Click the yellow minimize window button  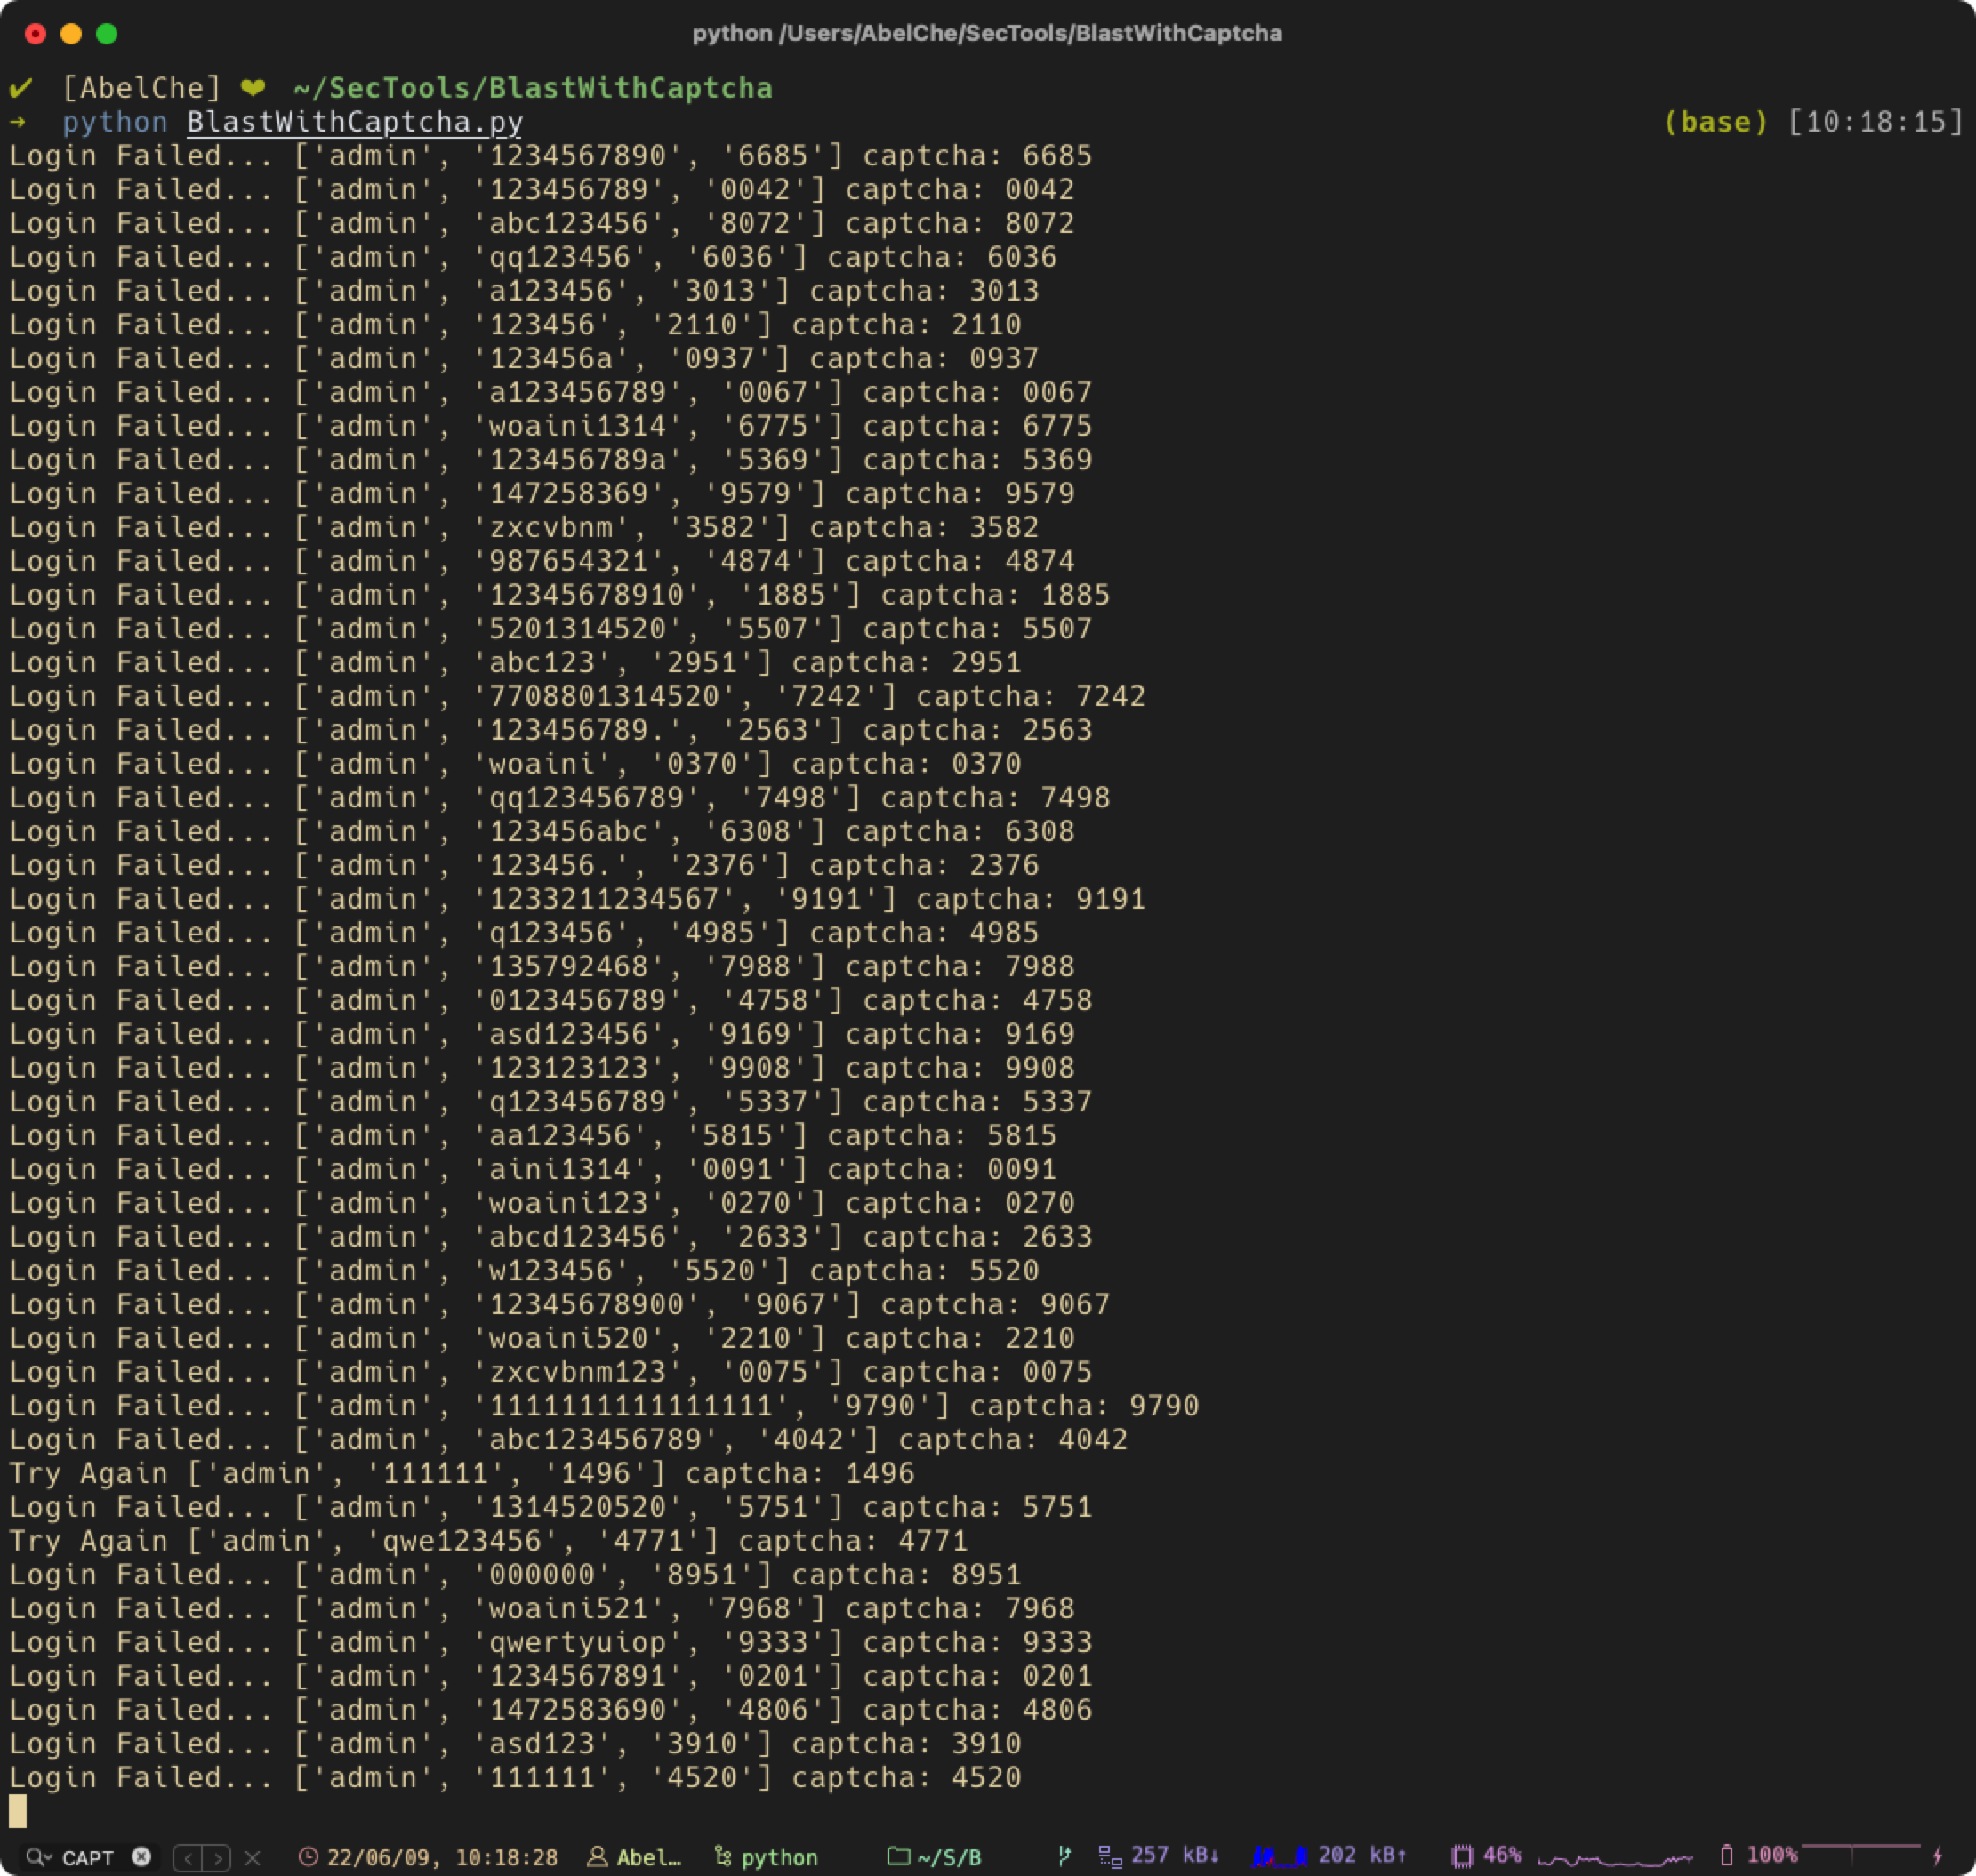(71, 34)
